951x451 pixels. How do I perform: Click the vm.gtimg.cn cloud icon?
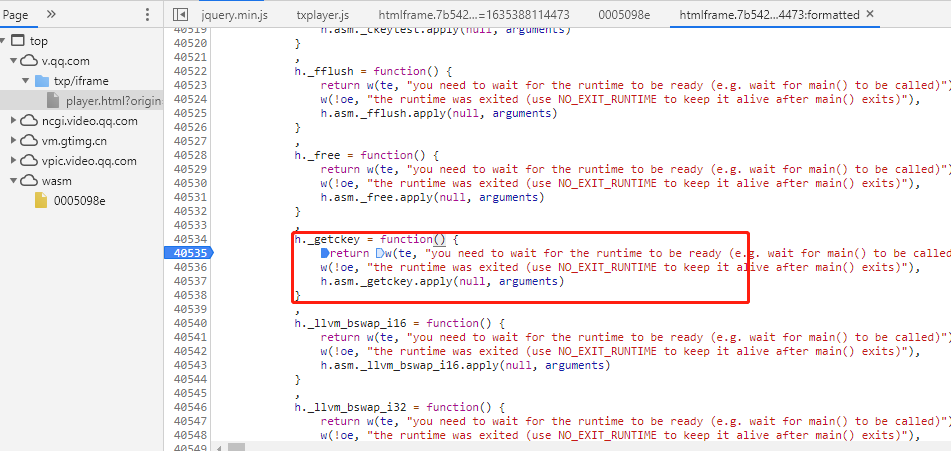tap(29, 141)
